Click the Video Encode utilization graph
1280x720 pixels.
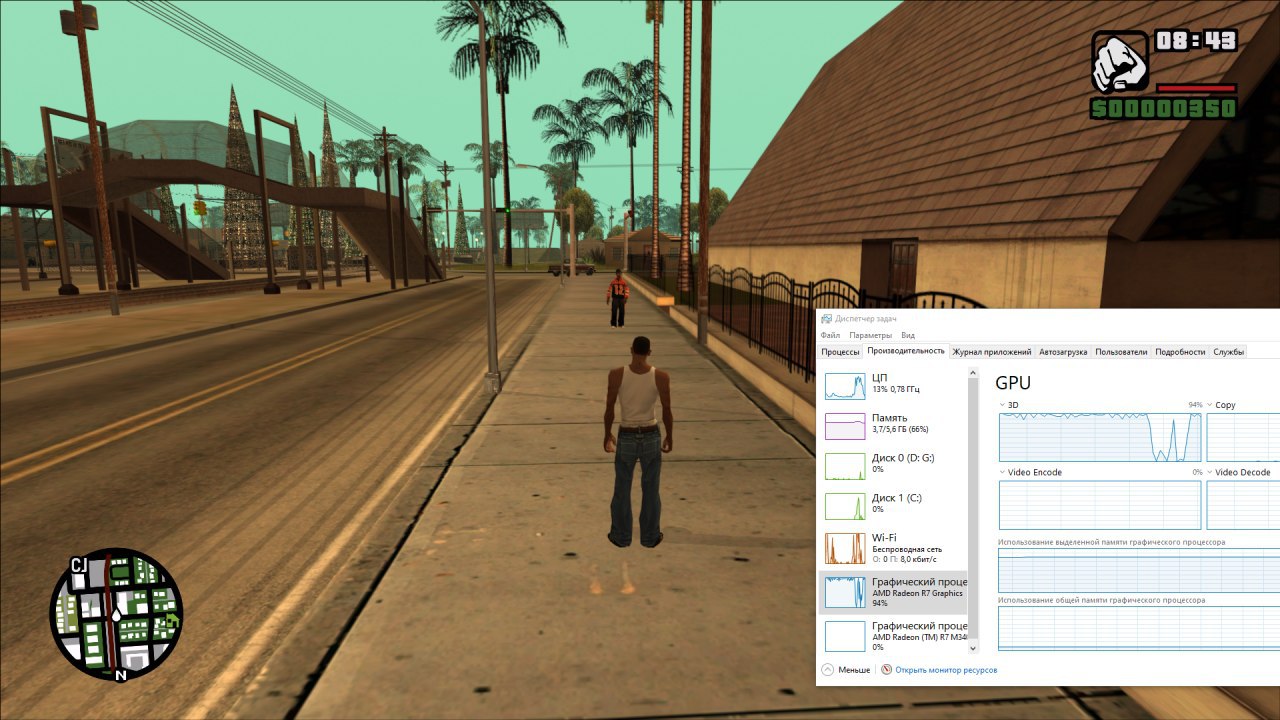1100,504
